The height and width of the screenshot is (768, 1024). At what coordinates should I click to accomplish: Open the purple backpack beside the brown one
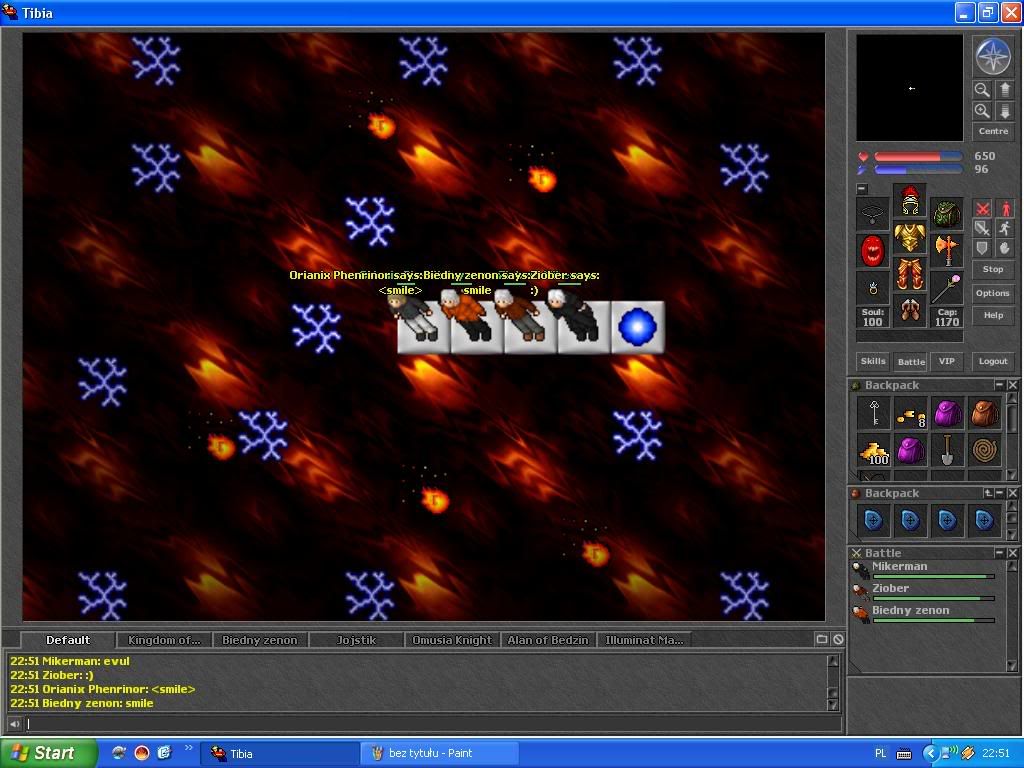click(948, 413)
